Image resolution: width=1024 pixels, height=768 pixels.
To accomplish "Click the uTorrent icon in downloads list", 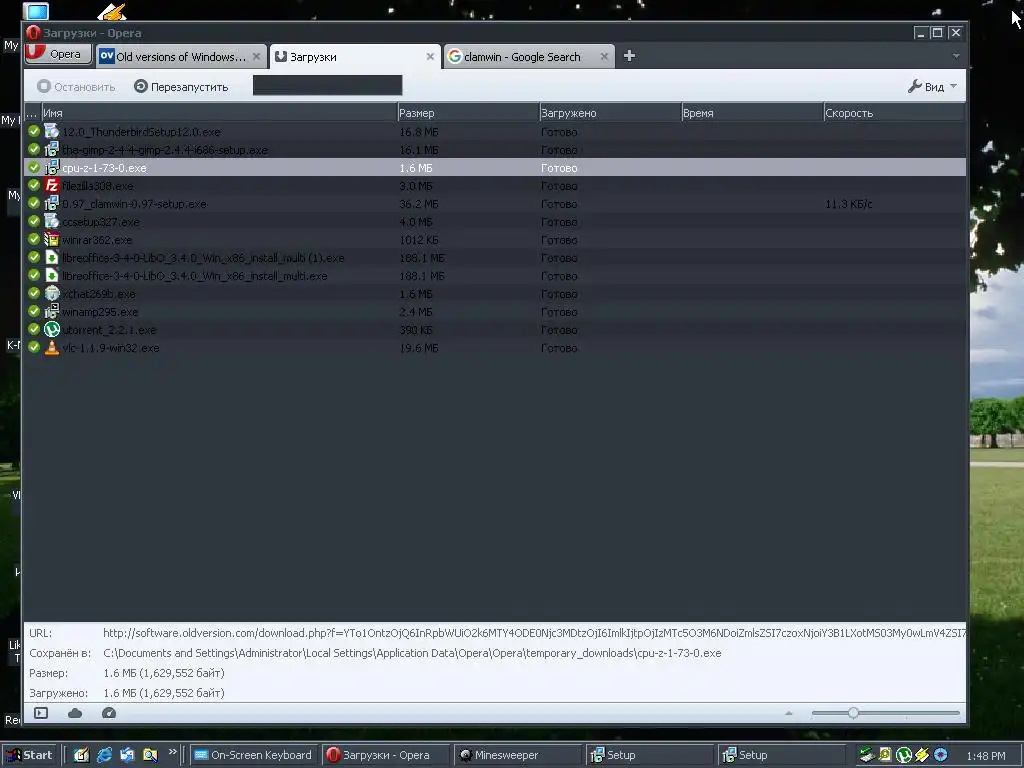I will pos(52,329).
